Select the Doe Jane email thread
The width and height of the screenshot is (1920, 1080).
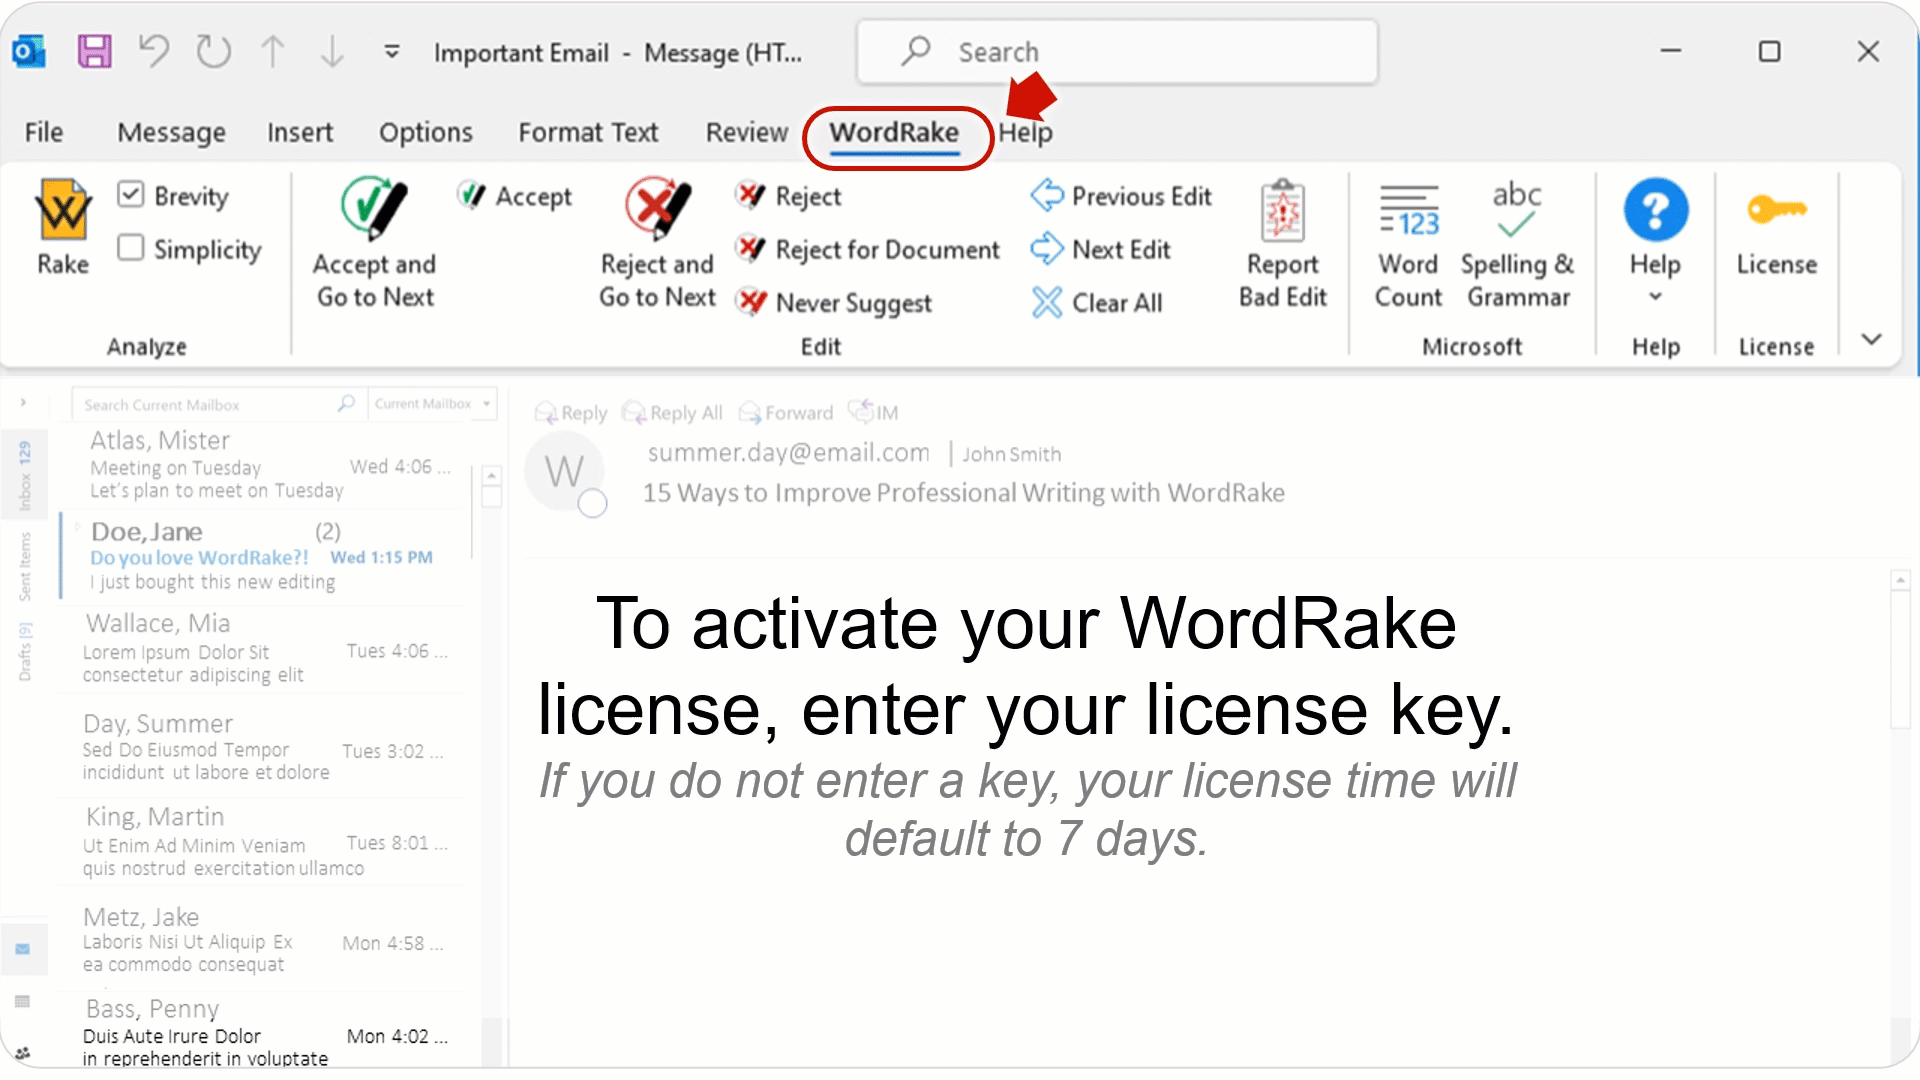(260, 555)
